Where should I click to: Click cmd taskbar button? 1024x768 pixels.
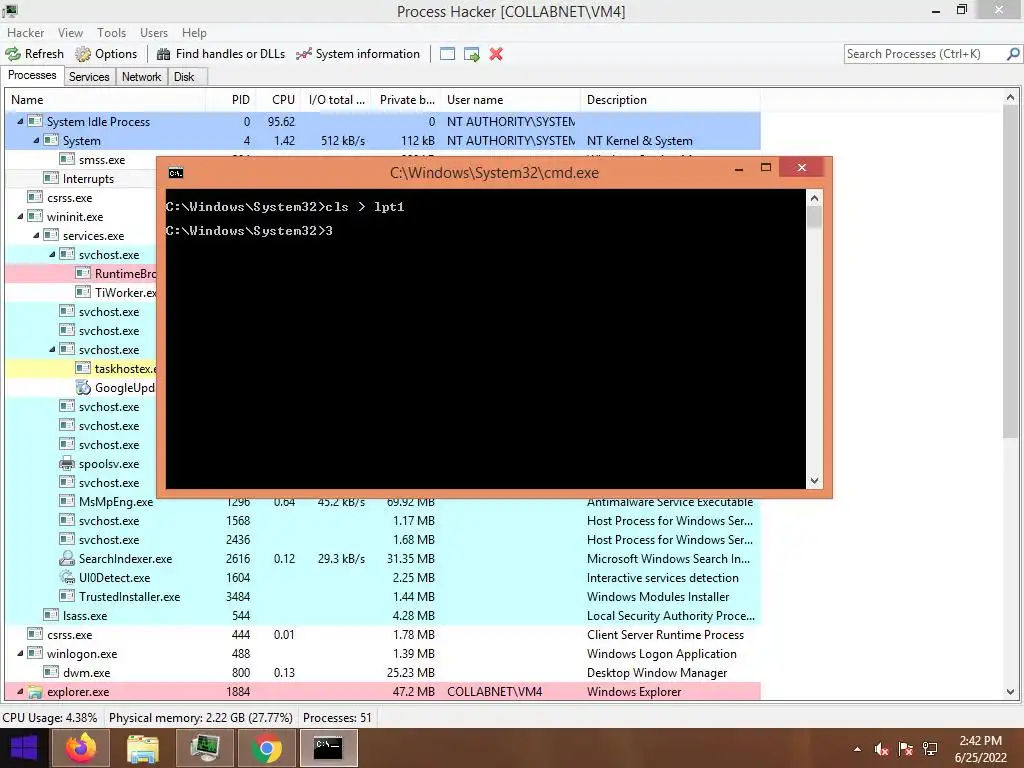328,748
